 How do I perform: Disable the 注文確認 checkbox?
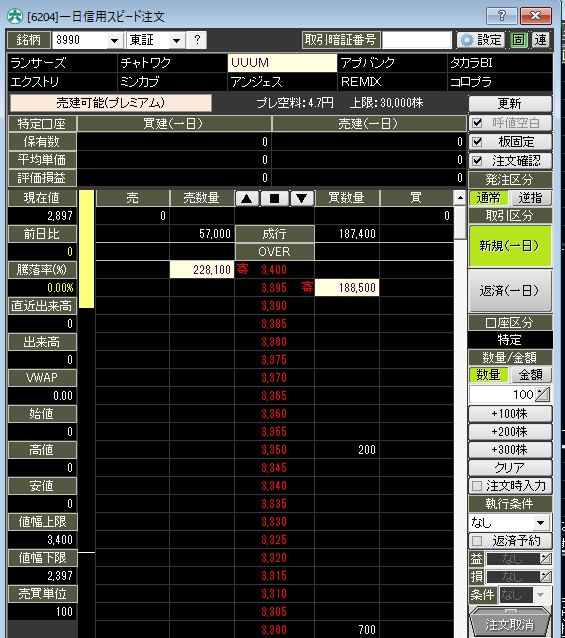pos(478,161)
